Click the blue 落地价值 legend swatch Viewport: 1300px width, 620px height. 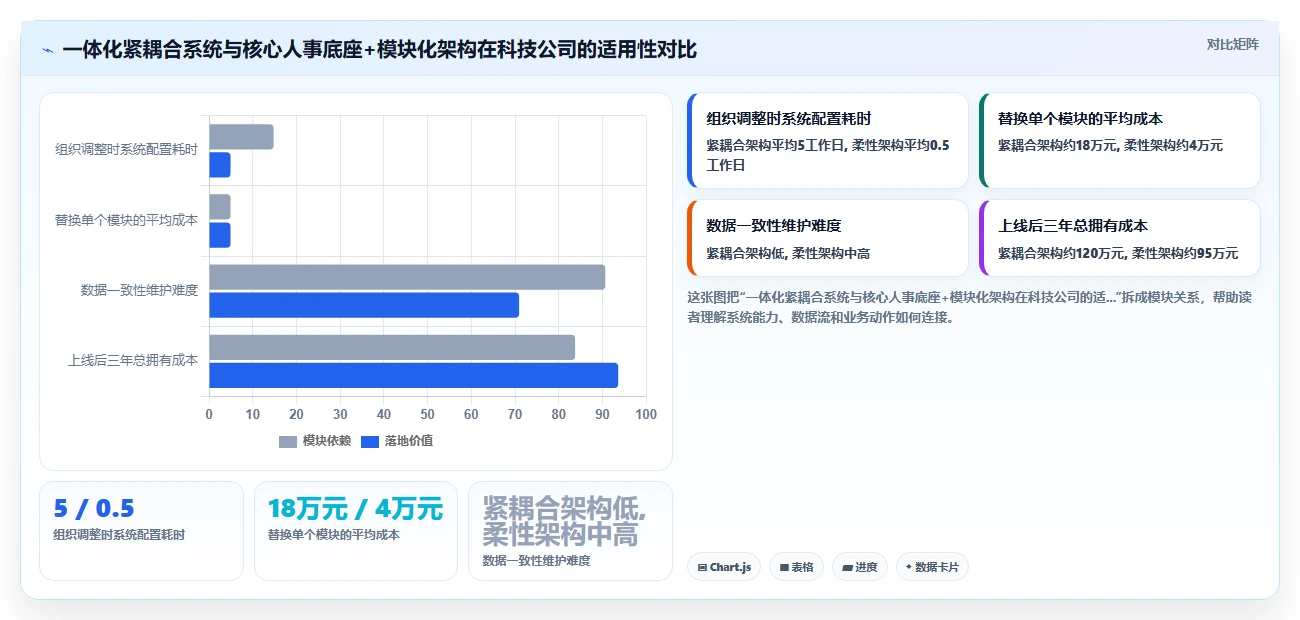370,442
